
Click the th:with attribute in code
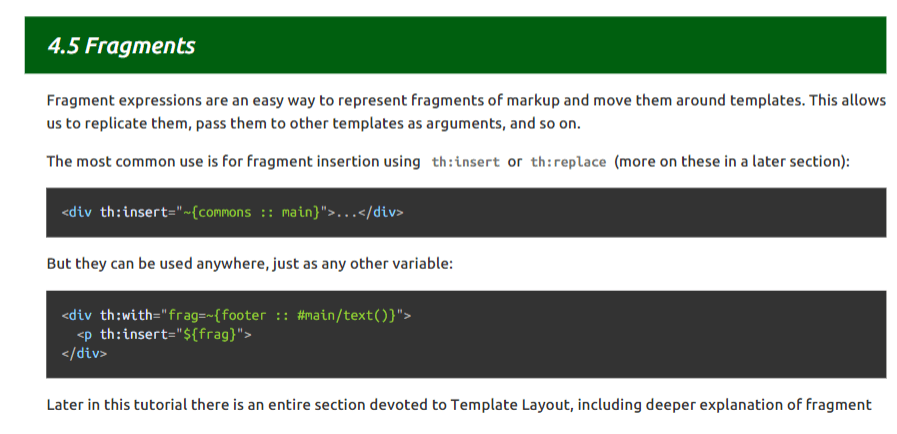pos(129,315)
